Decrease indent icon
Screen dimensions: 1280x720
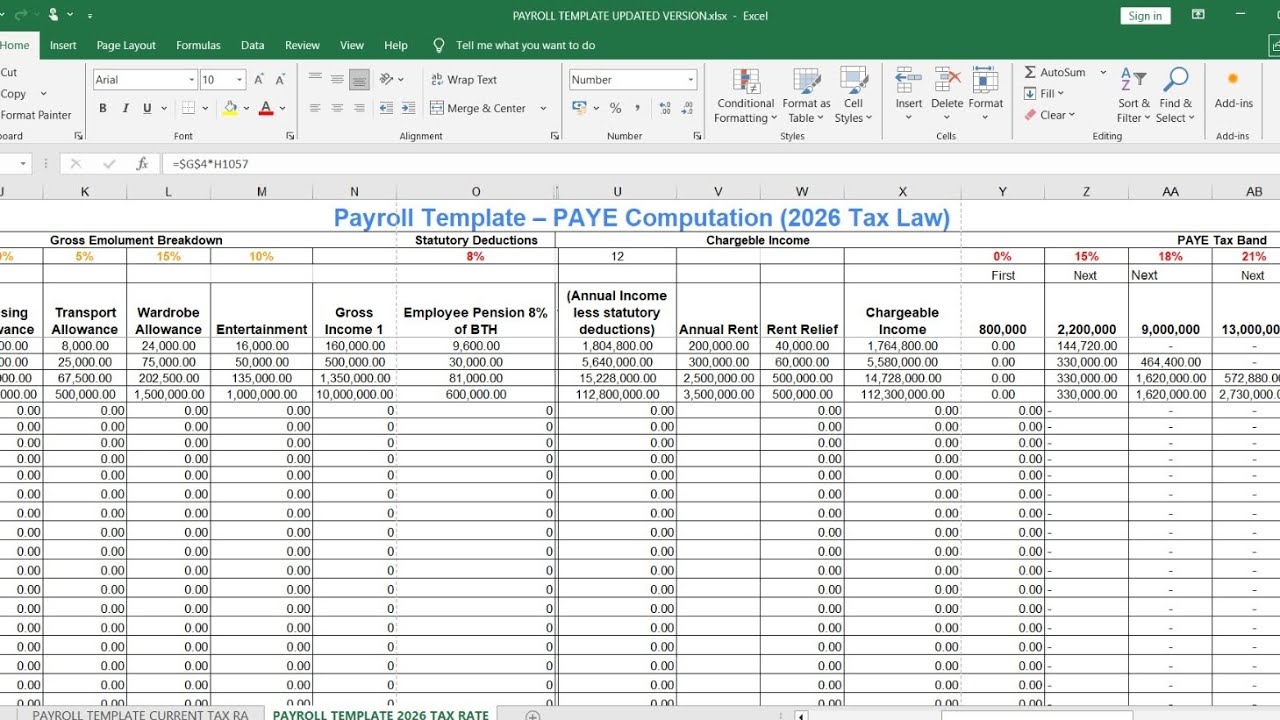pyautogui.click(x=385, y=108)
